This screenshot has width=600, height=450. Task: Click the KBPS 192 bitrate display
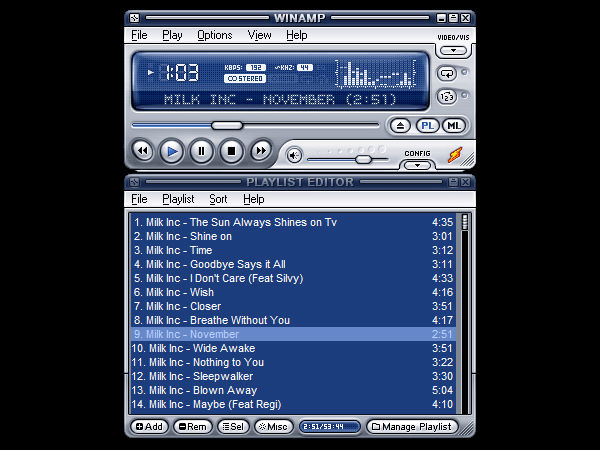coord(245,67)
